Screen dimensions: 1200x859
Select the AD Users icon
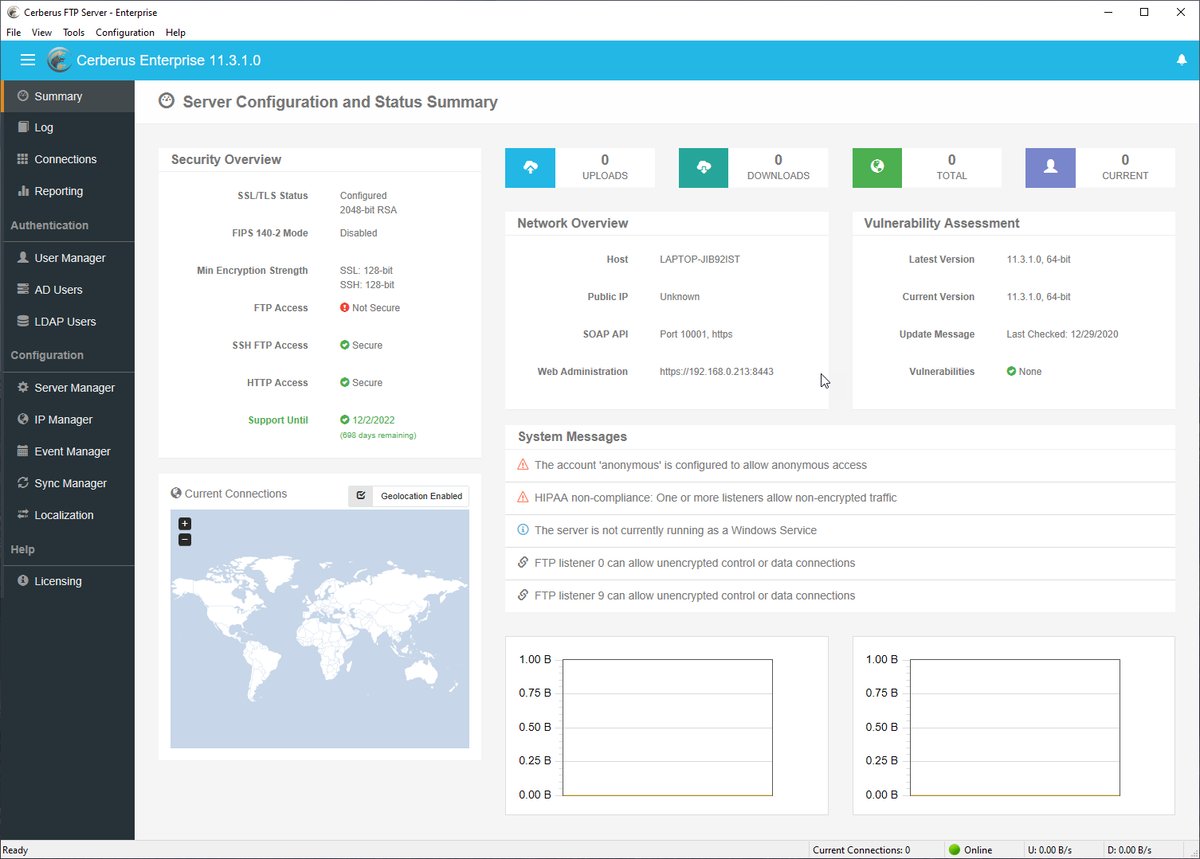(x=22, y=289)
